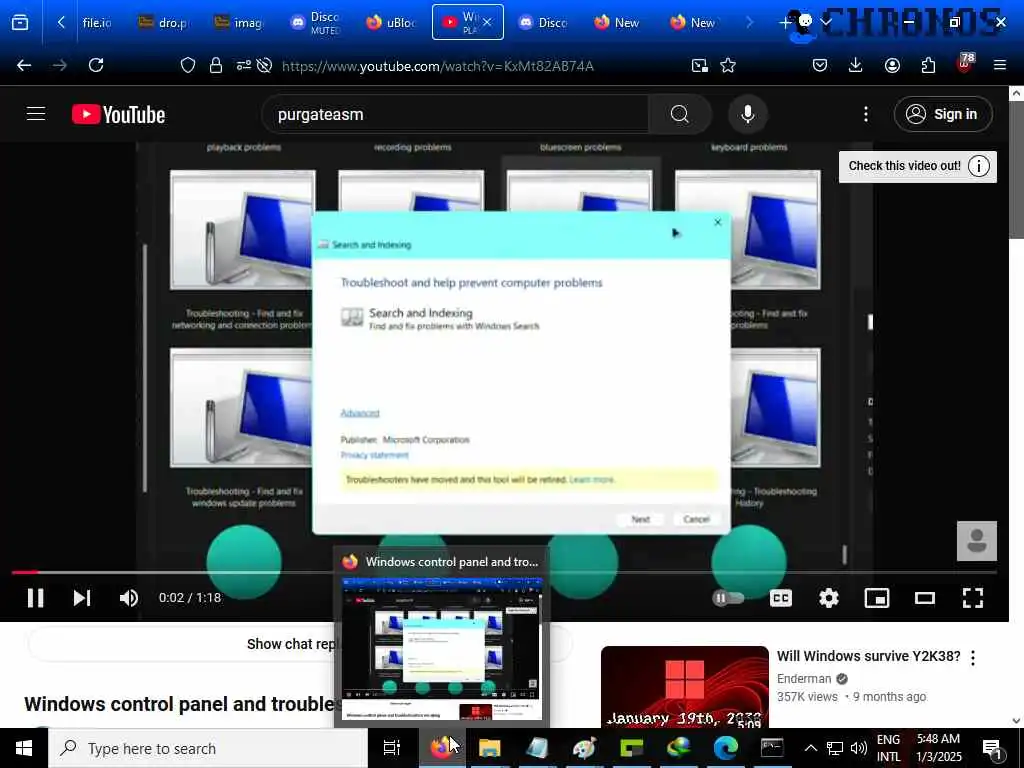The image size is (1024, 768).
Task: Go to the YouTube home logo
Action: pos(118,114)
